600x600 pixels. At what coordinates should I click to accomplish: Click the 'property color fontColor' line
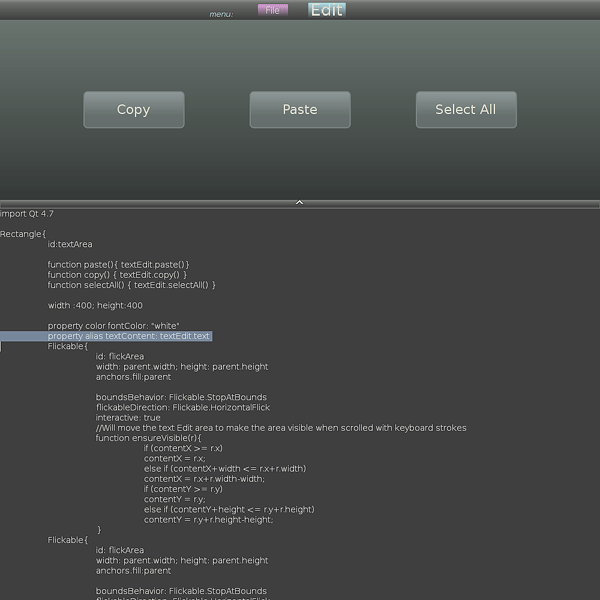point(113,326)
